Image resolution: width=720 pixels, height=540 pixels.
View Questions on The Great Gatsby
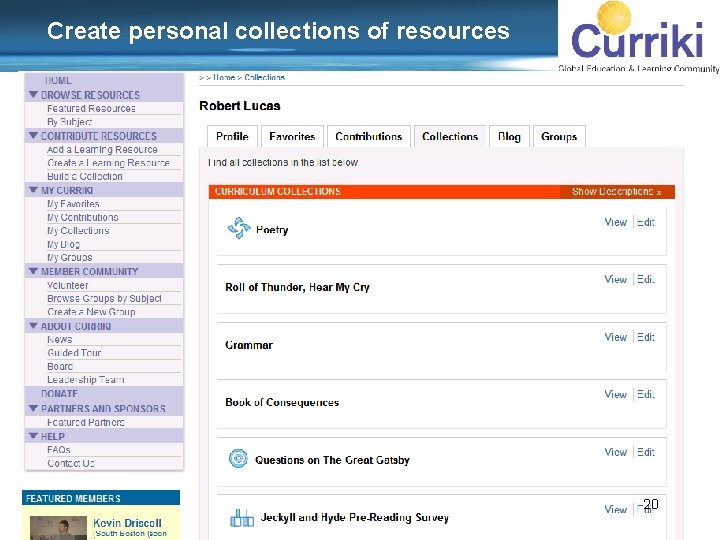point(615,452)
